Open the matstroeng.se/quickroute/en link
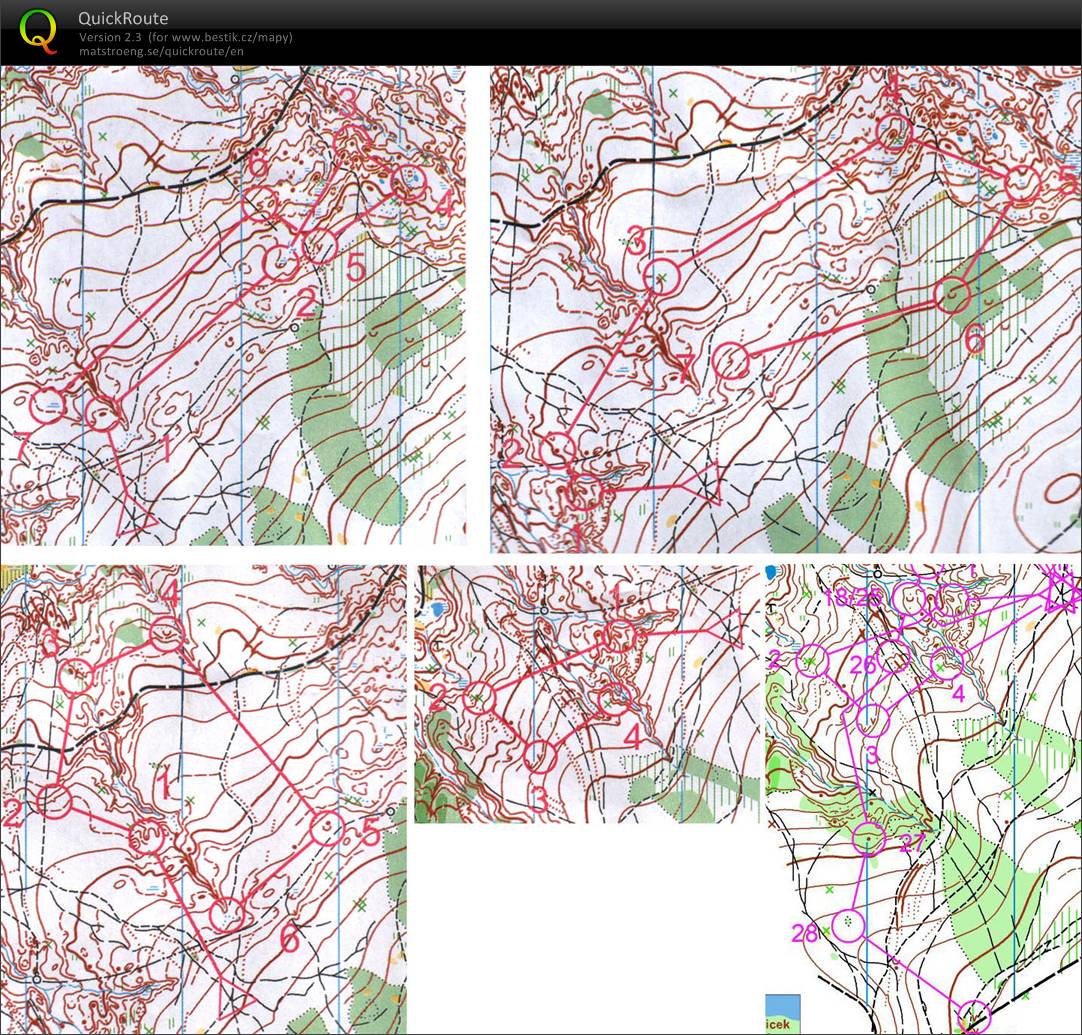This screenshot has width=1082, height=1035. tap(161, 51)
